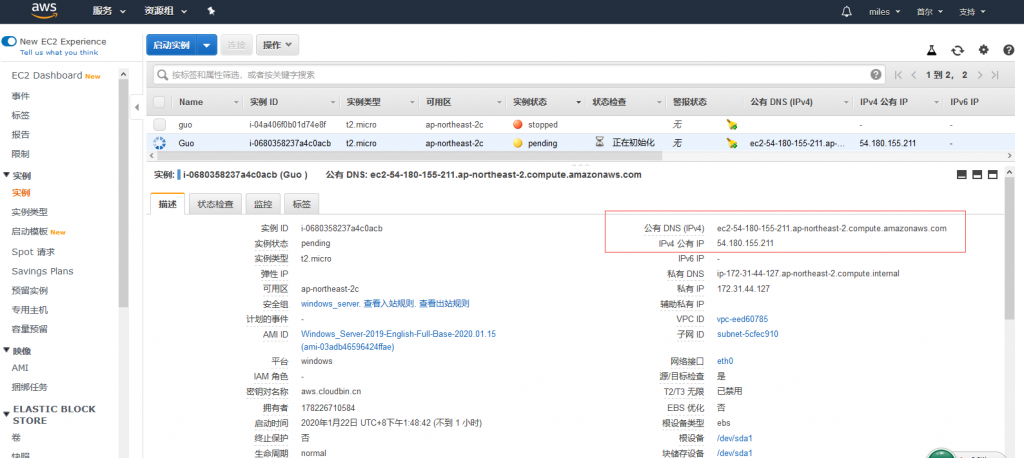The image size is (1024, 458).
Task: Click the AWS logo home icon
Action: [x=43, y=10]
